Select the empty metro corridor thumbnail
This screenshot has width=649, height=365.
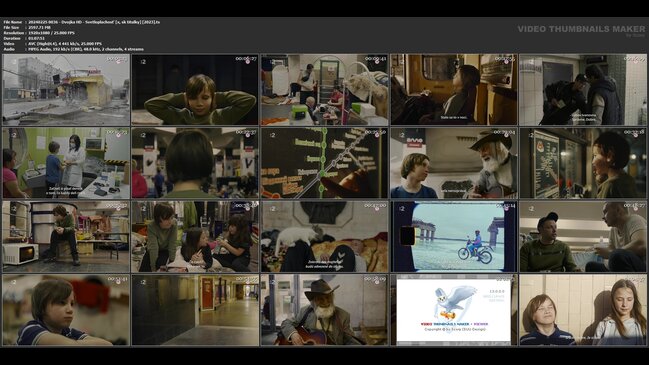[195, 310]
